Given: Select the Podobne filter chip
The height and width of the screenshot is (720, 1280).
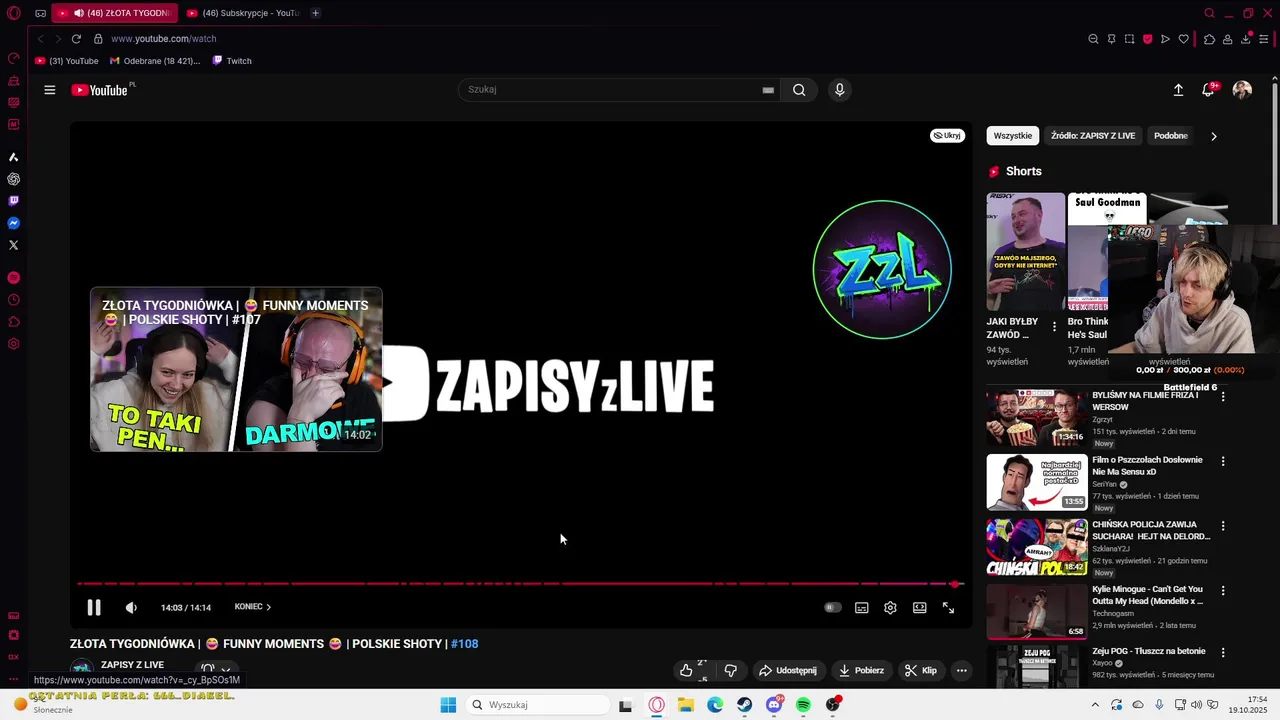Looking at the screenshot, I should click(1171, 136).
